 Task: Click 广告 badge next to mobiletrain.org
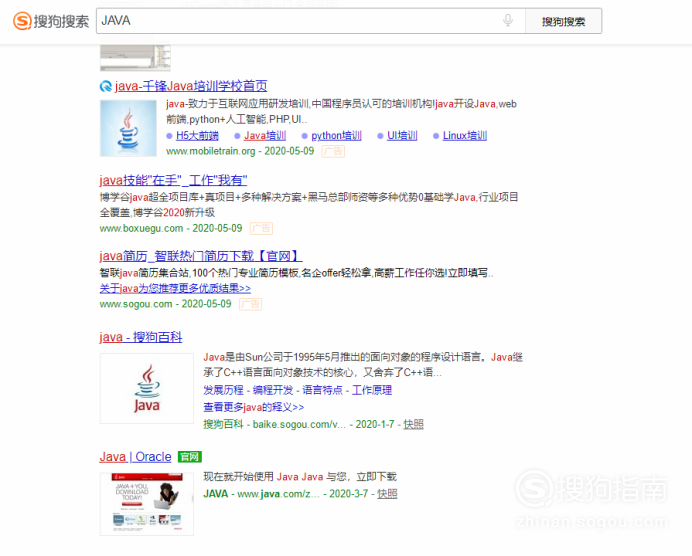[333, 151]
